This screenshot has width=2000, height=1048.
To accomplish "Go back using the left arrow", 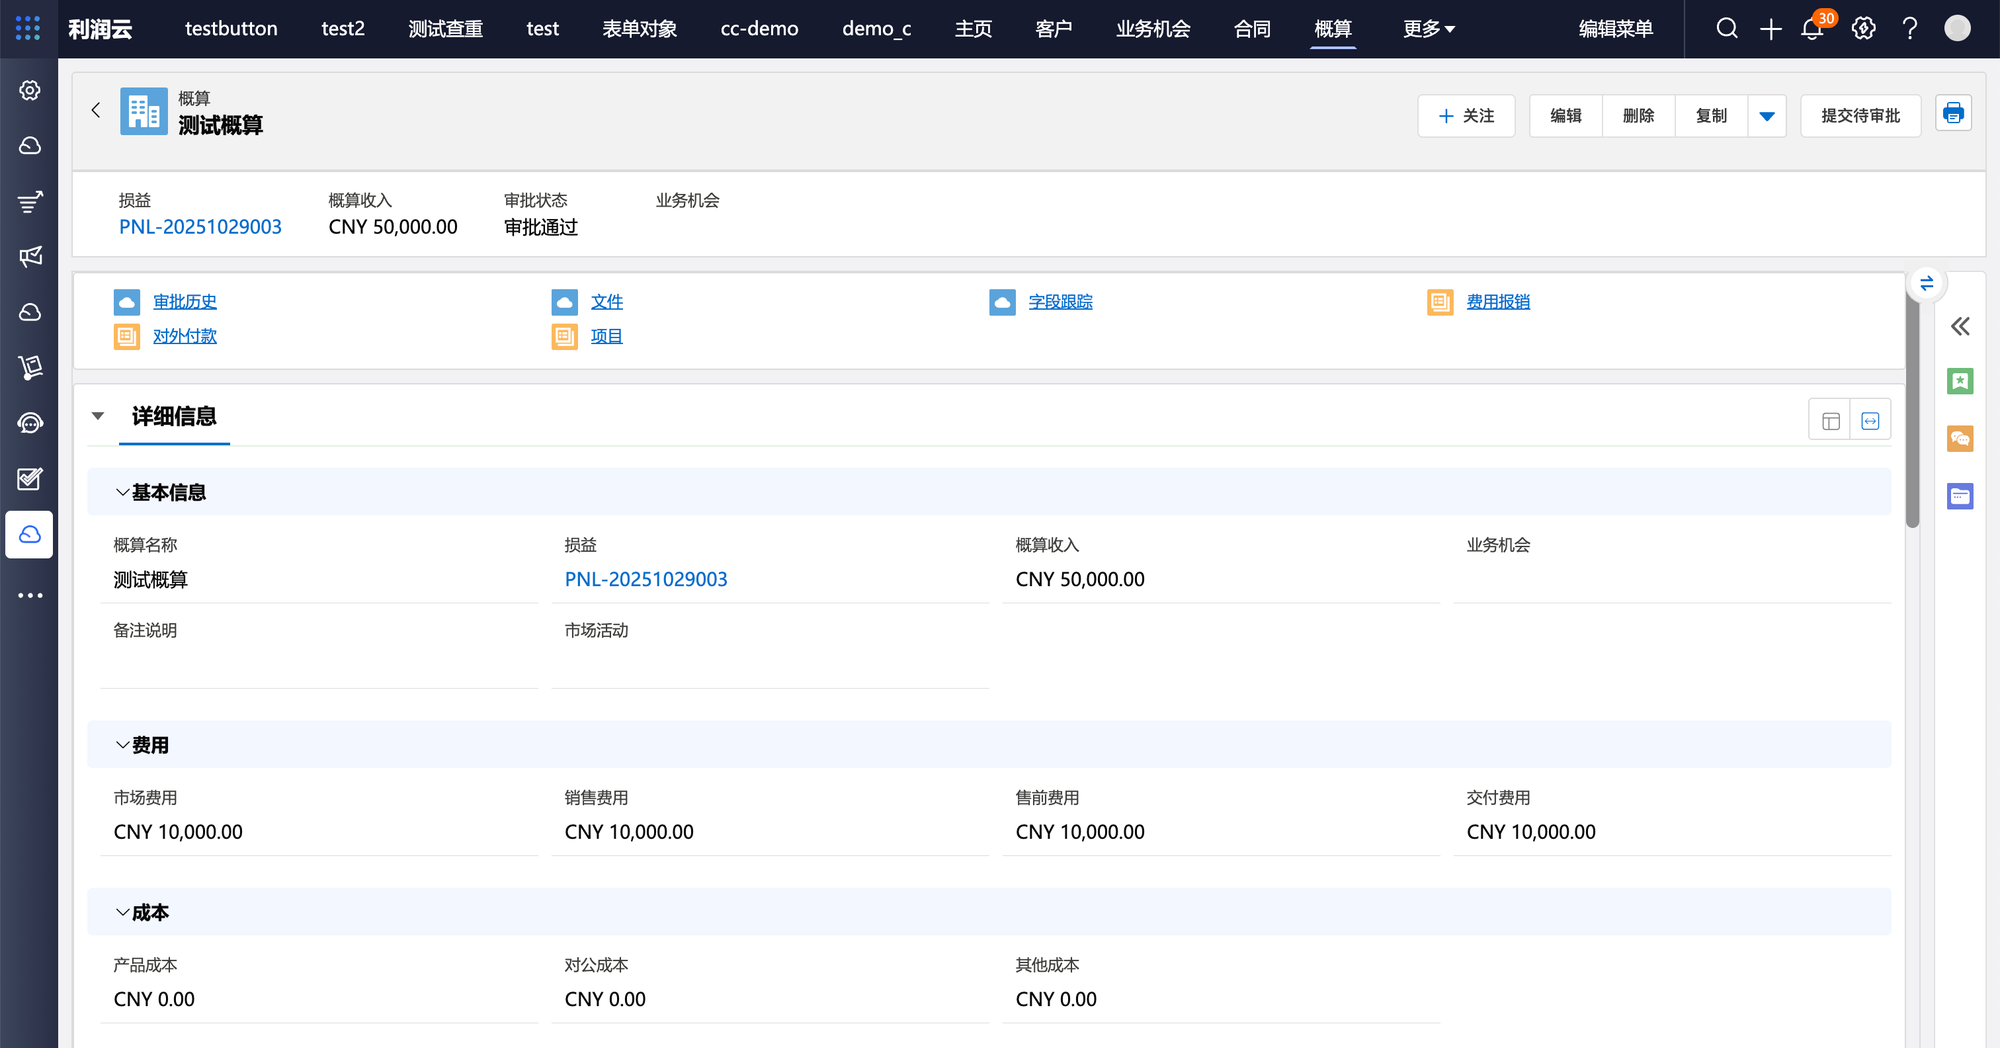I will coord(96,111).
